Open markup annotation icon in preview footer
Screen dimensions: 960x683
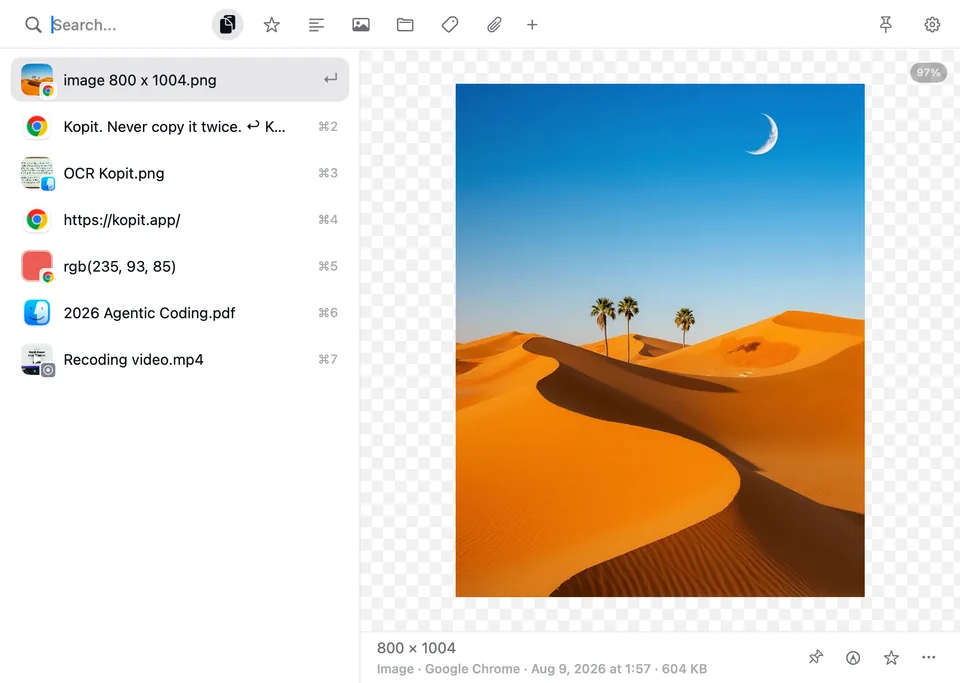[x=853, y=657]
